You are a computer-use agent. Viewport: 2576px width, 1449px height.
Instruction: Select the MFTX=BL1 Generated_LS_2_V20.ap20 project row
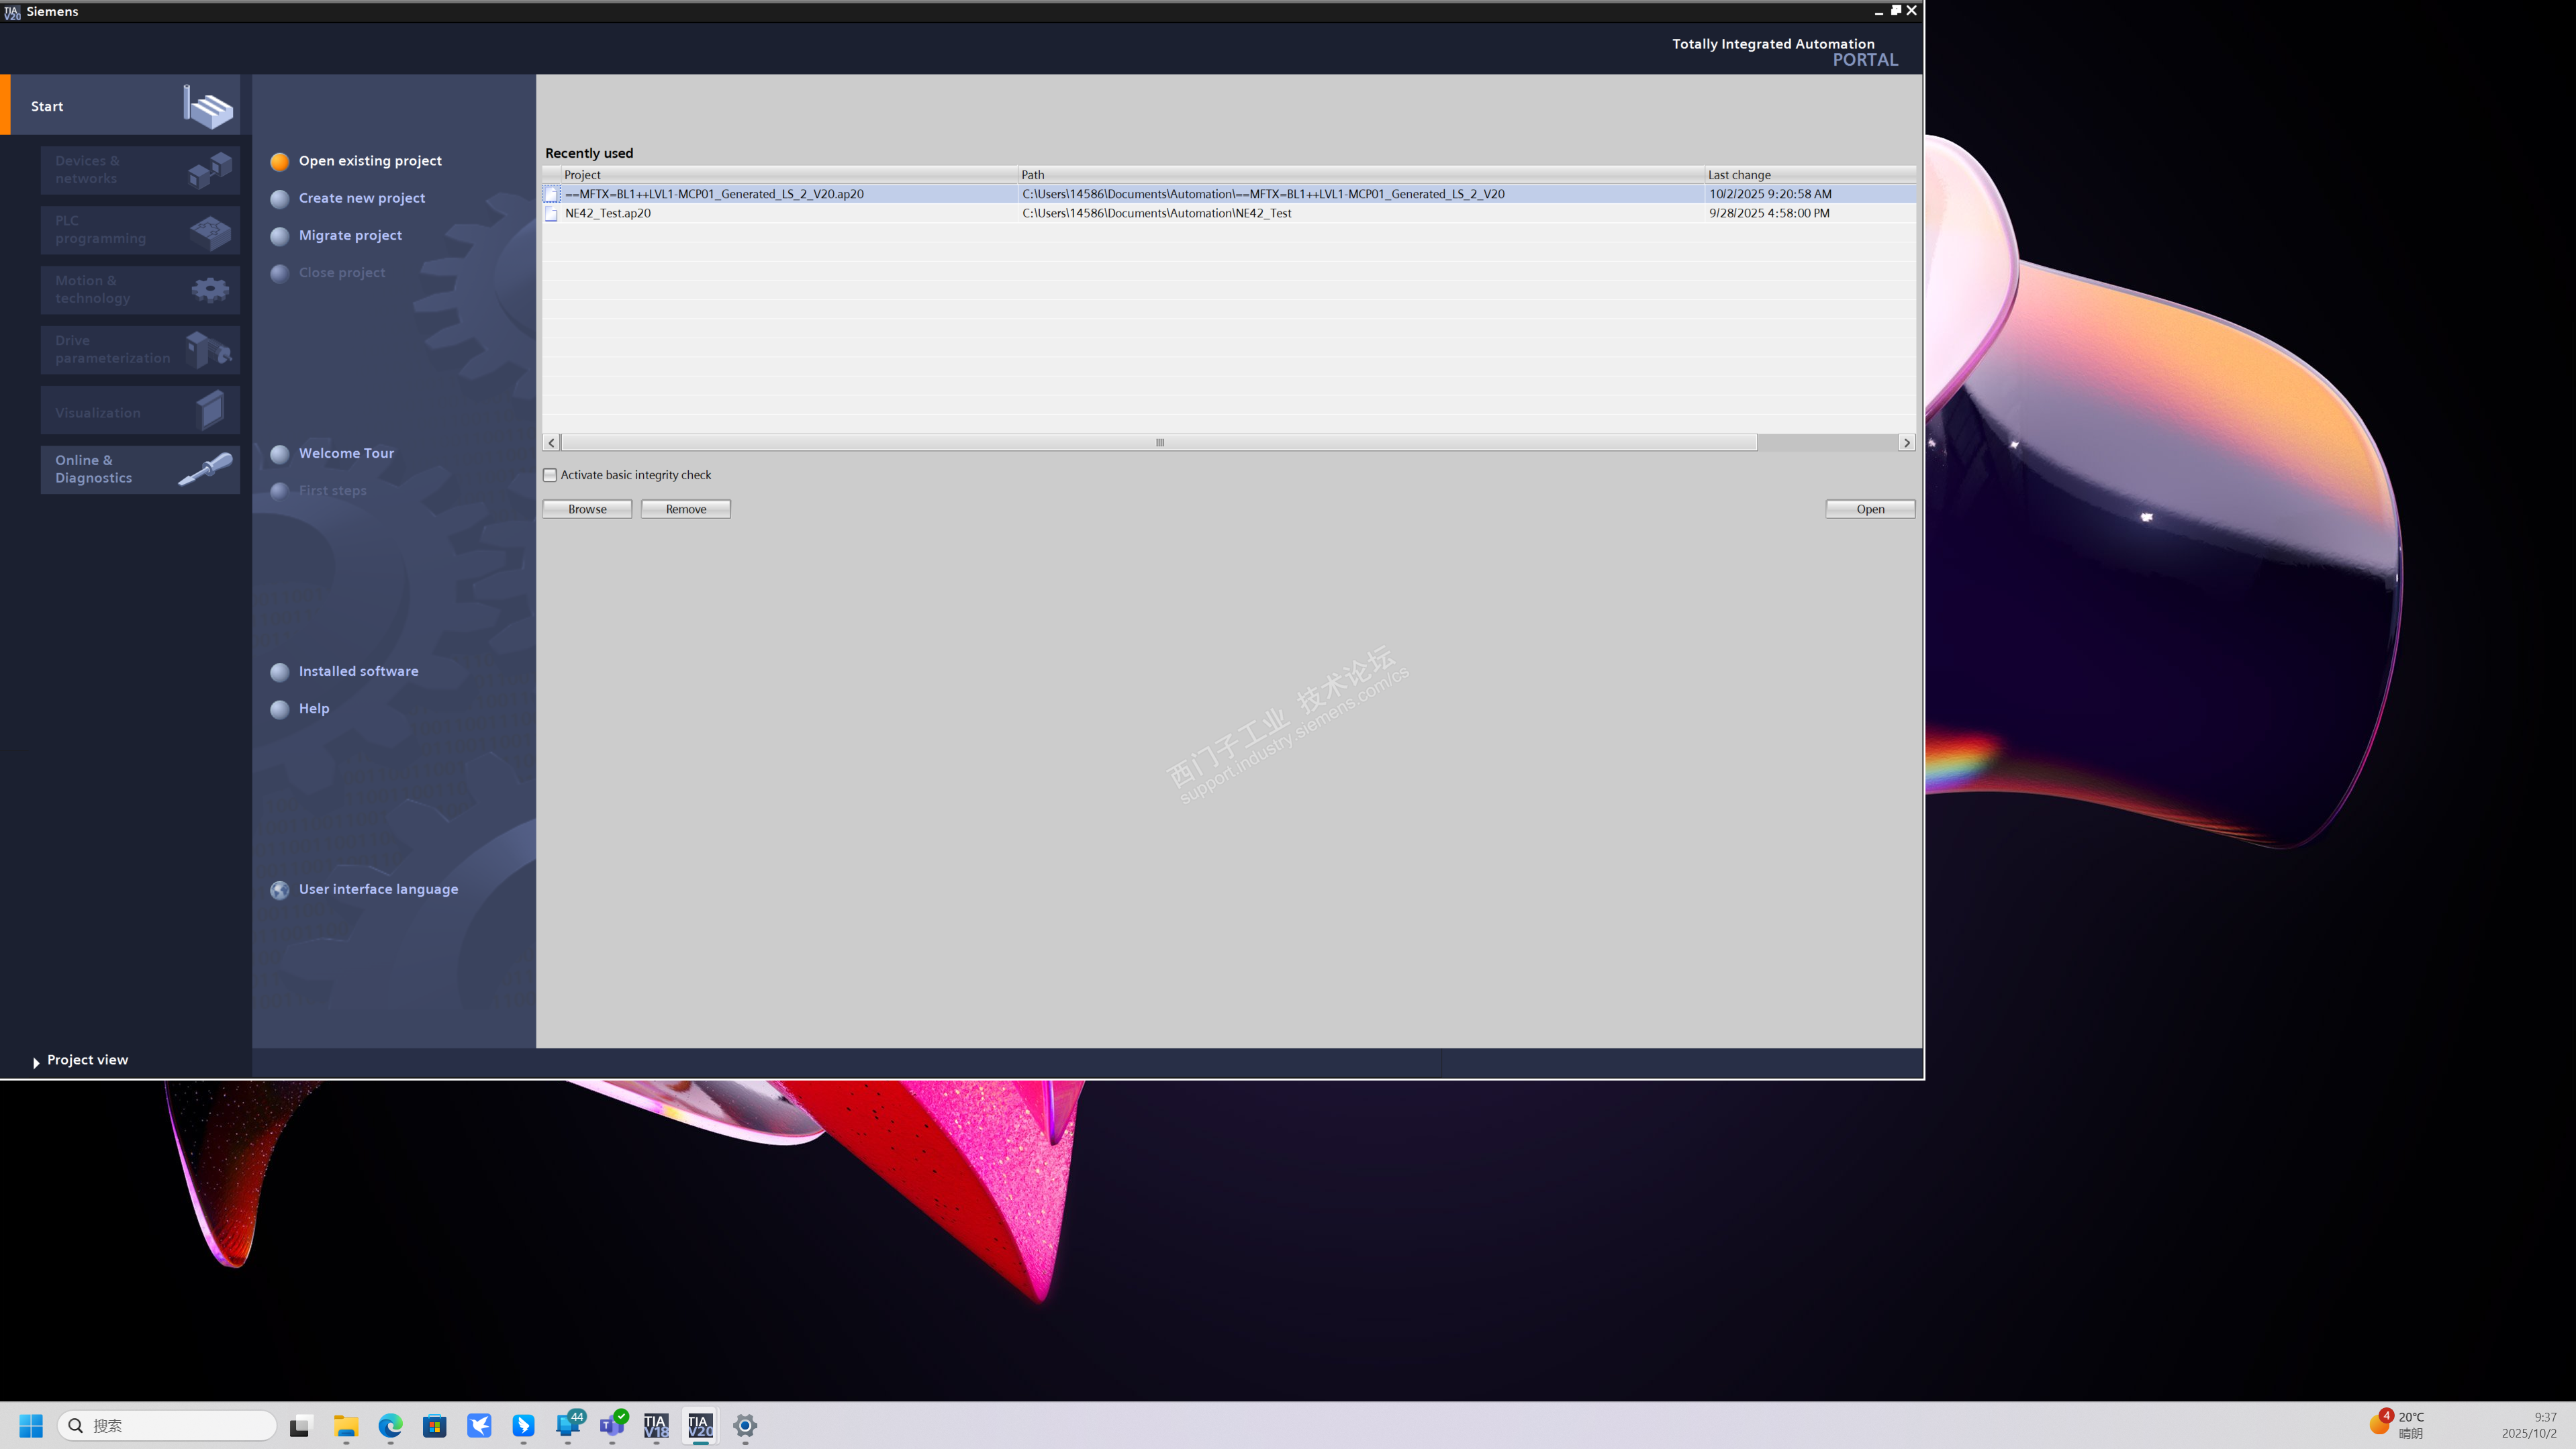714,194
